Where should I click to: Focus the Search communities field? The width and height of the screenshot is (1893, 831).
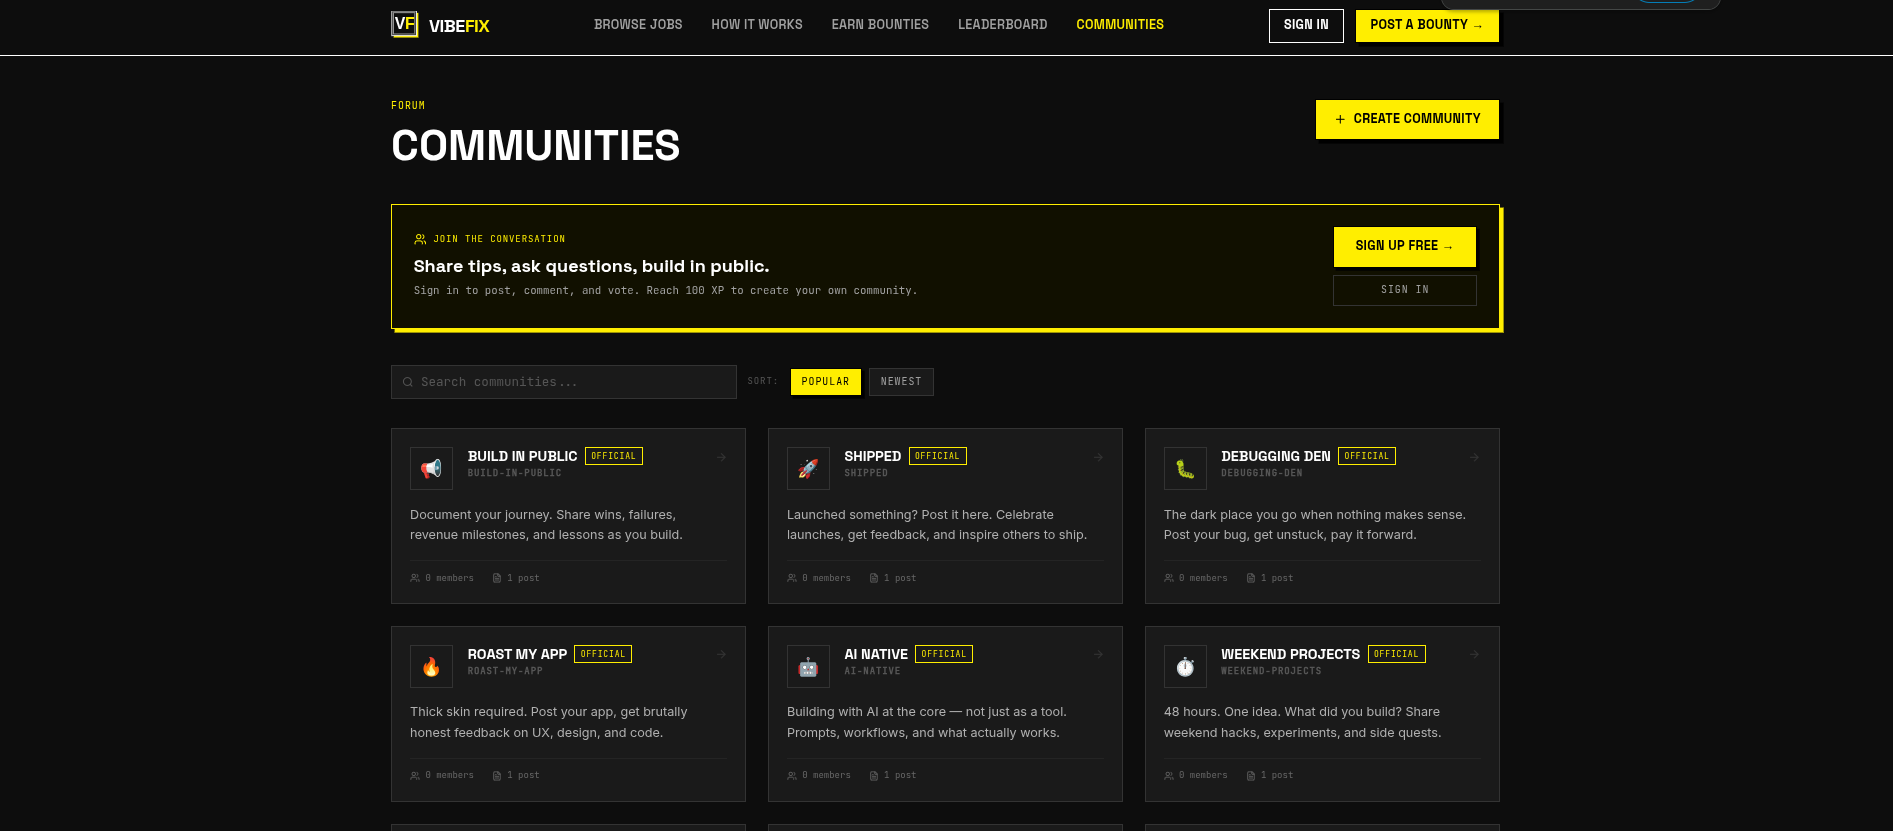tap(564, 382)
